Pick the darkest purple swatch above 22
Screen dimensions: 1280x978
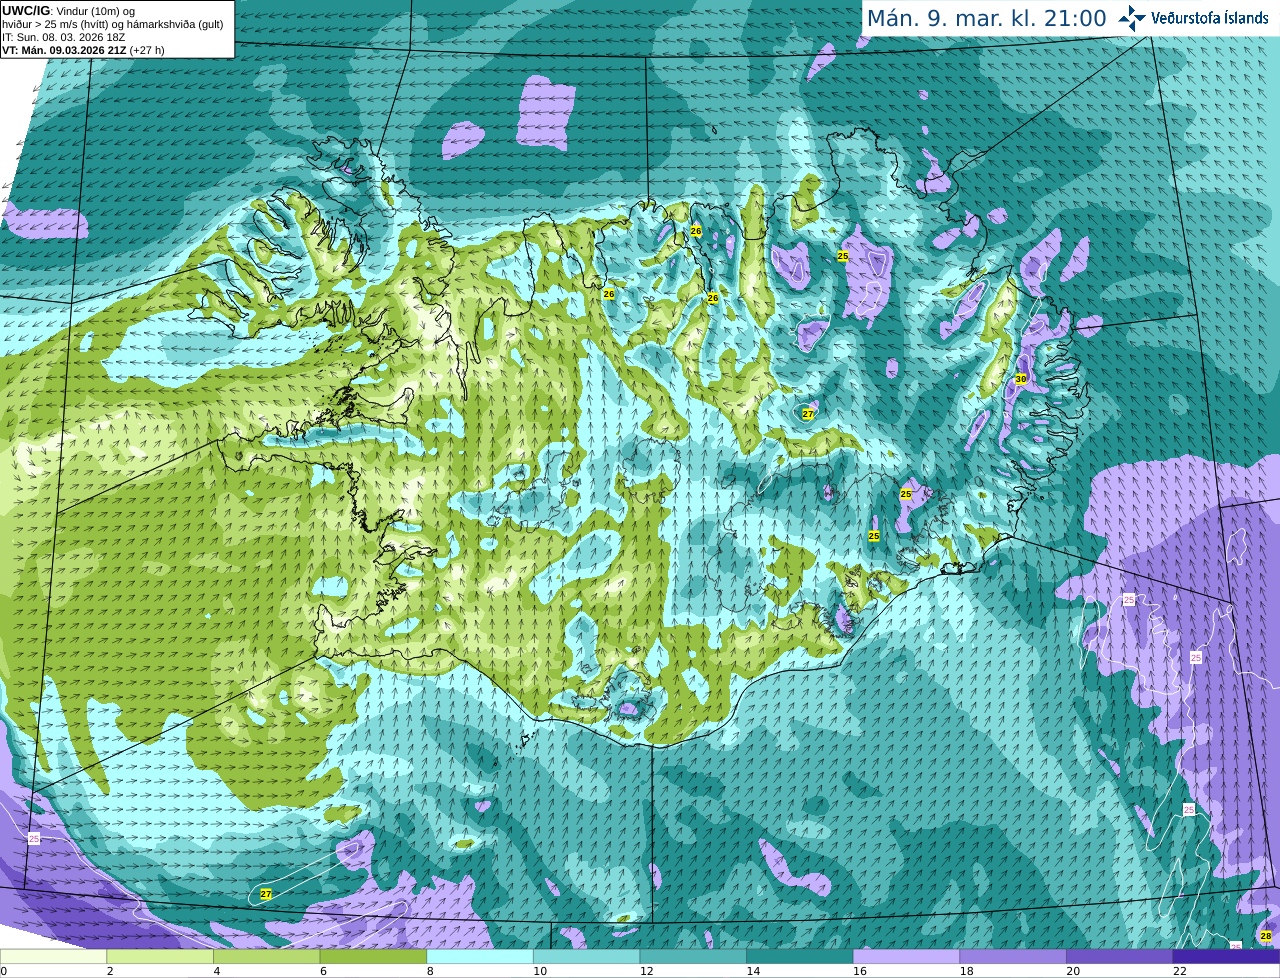(1227, 956)
